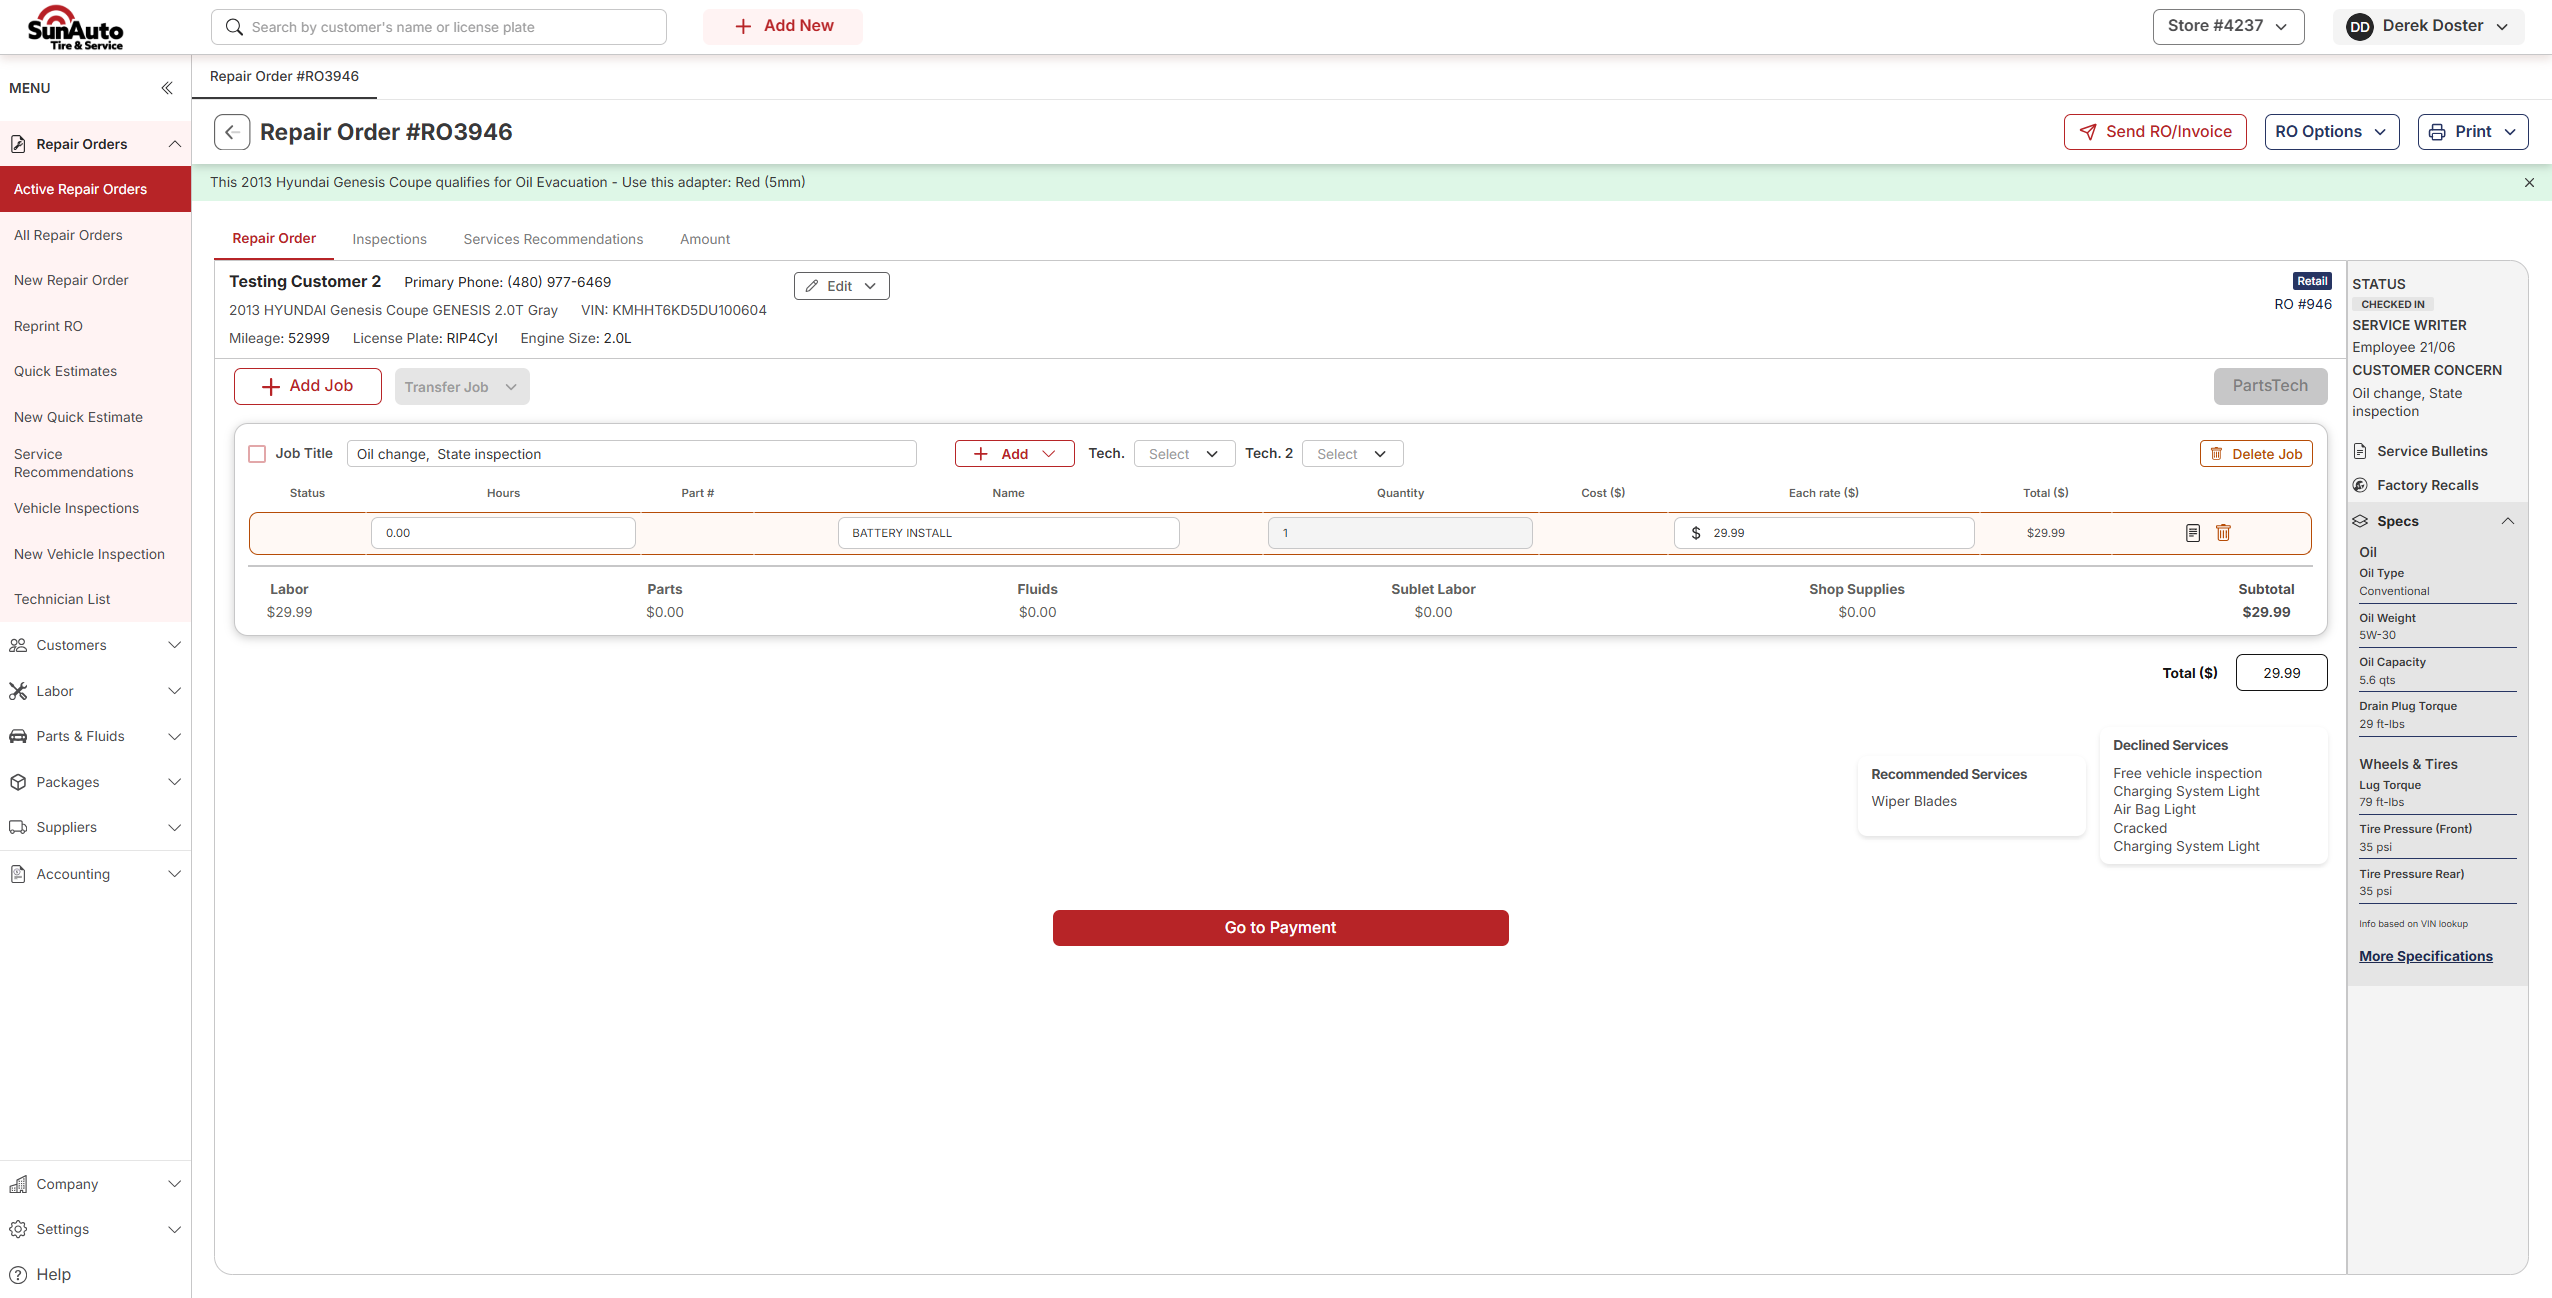Open Vehicle Inspections in sidebar
Screen dimensions: 2552x1298
click(x=76, y=508)
